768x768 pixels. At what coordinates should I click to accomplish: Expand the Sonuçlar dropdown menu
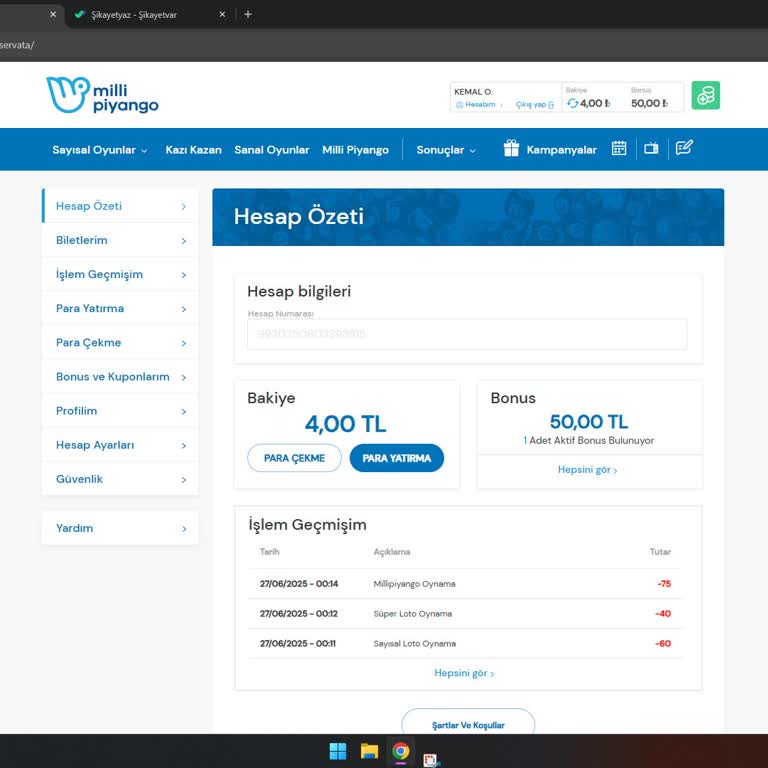point(446,150)
